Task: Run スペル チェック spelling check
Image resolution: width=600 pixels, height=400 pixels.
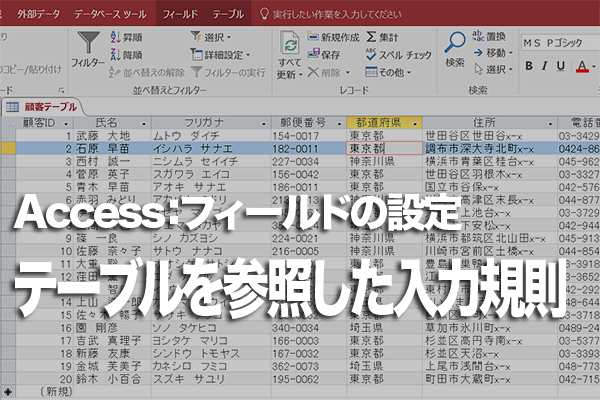Action: click(x=398, y=55)
